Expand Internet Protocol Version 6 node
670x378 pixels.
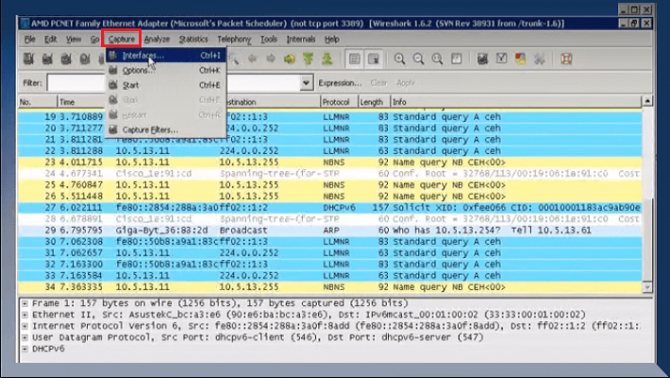25,326
